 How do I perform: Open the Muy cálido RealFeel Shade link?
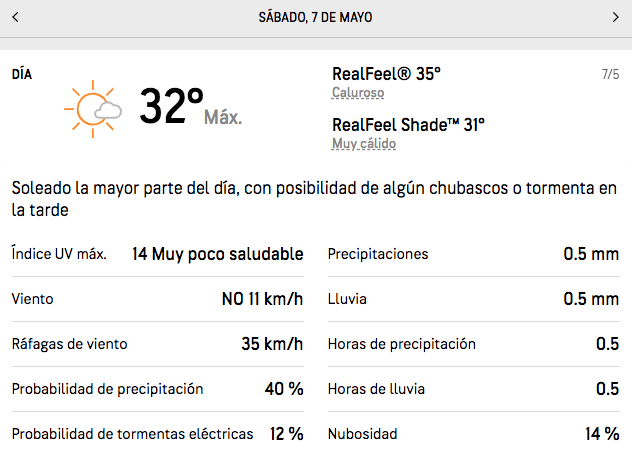click(x=364, y=144)
